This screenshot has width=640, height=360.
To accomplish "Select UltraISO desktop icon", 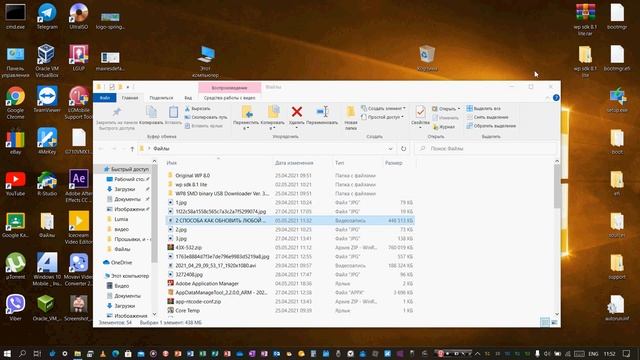I will pyautogui.click(x=78, y=16).
